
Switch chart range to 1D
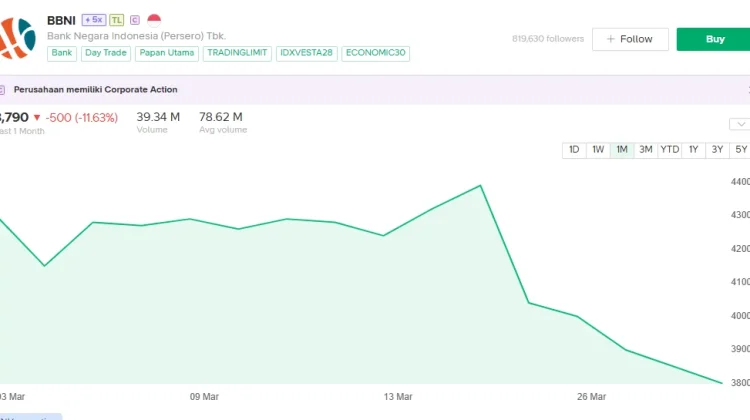(574, 150)
